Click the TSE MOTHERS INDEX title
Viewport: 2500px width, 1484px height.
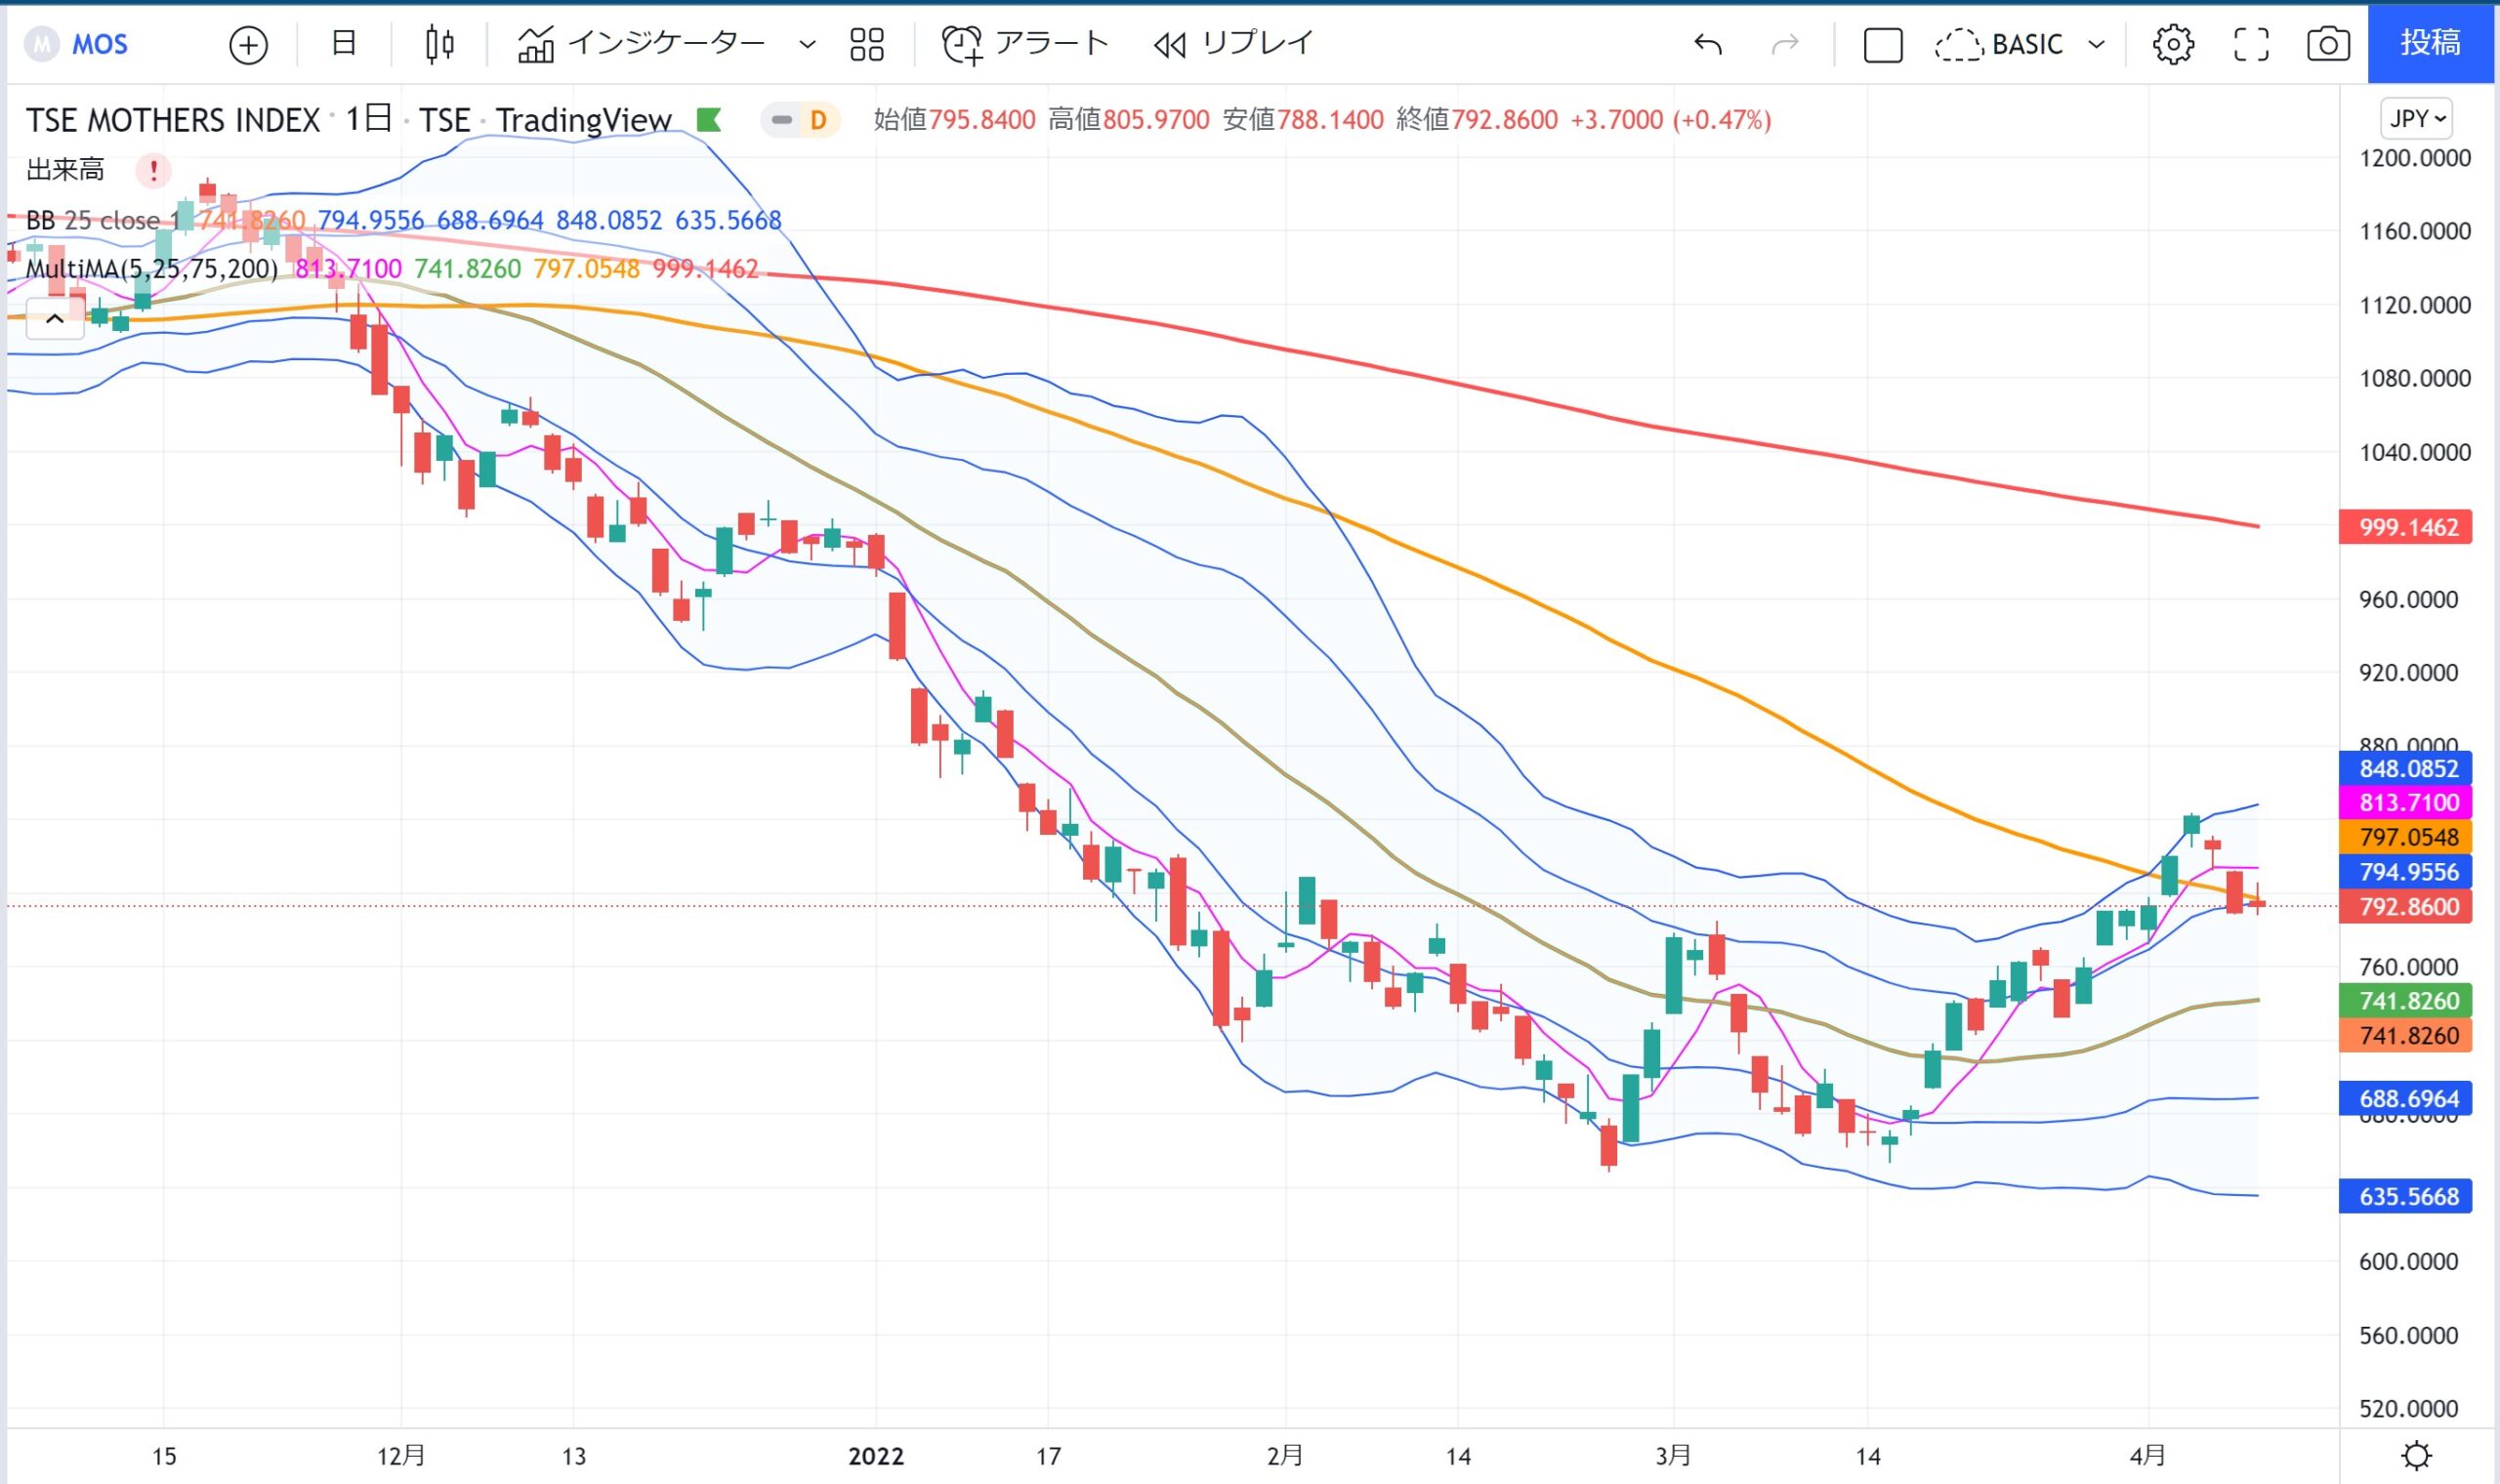(x=172, y=120)
